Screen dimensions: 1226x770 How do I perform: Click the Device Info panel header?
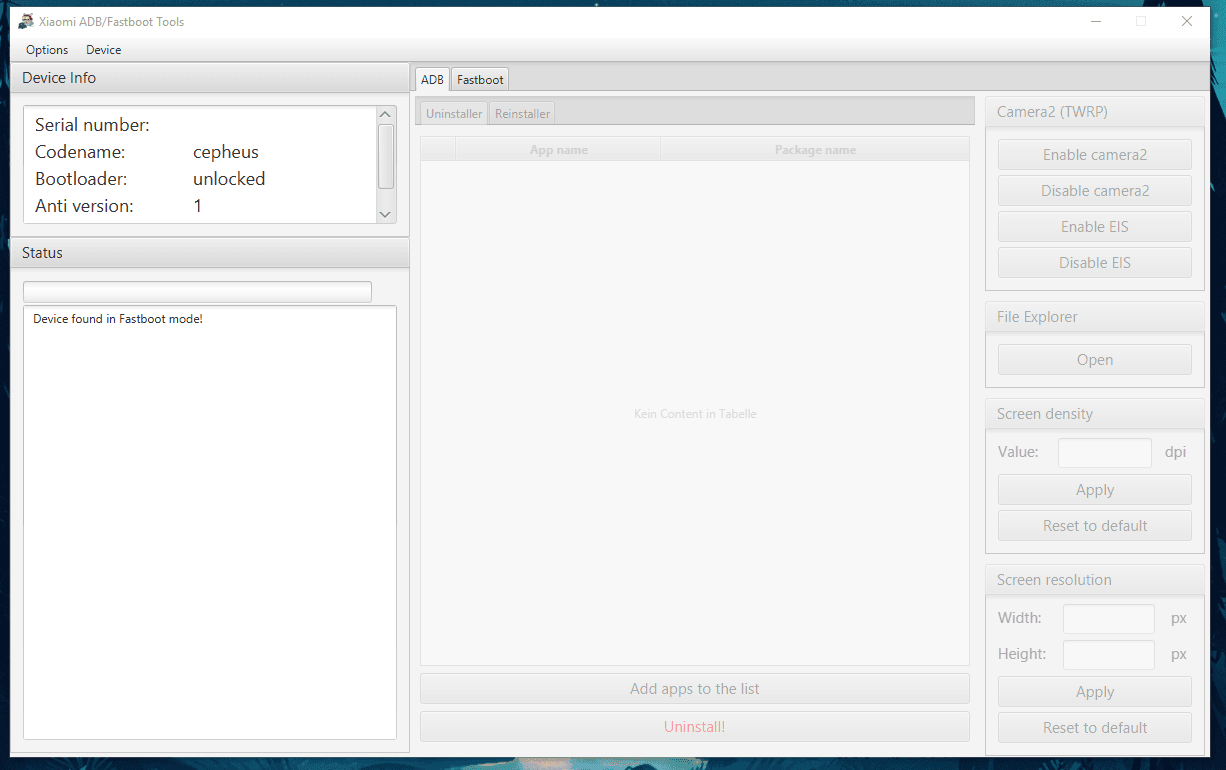click(210, 78)
